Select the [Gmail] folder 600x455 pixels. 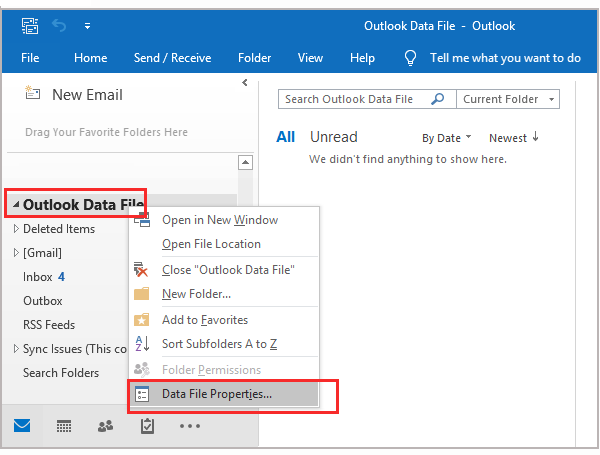click(42, 253)
